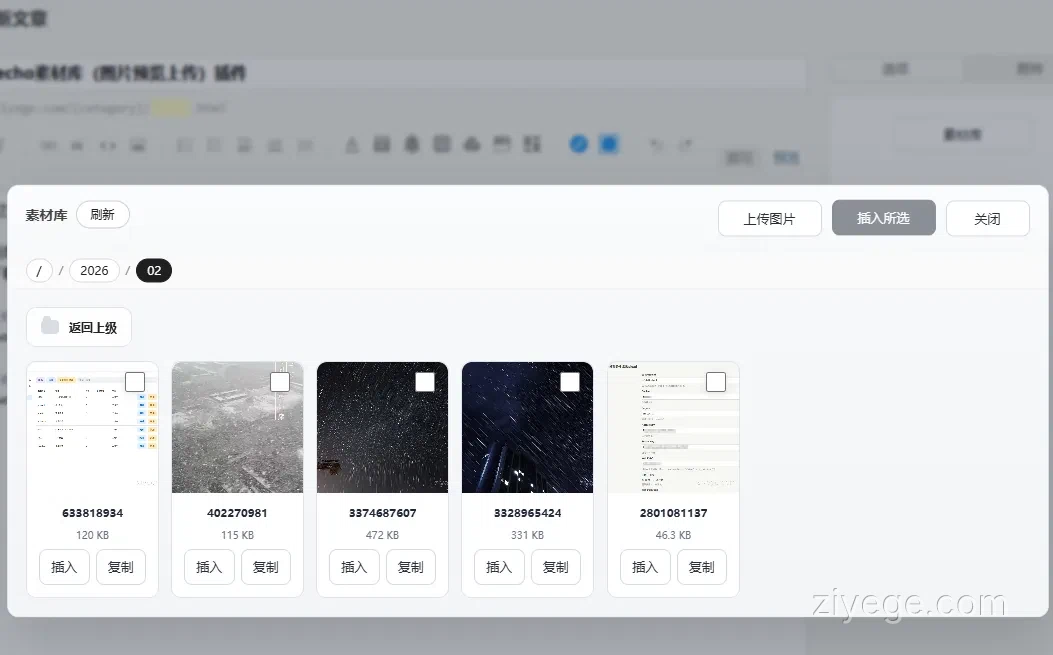The image size is (1053, 655).
Task: Click the 插入所选 insert selected button
Action: click(x=883, y=218)
